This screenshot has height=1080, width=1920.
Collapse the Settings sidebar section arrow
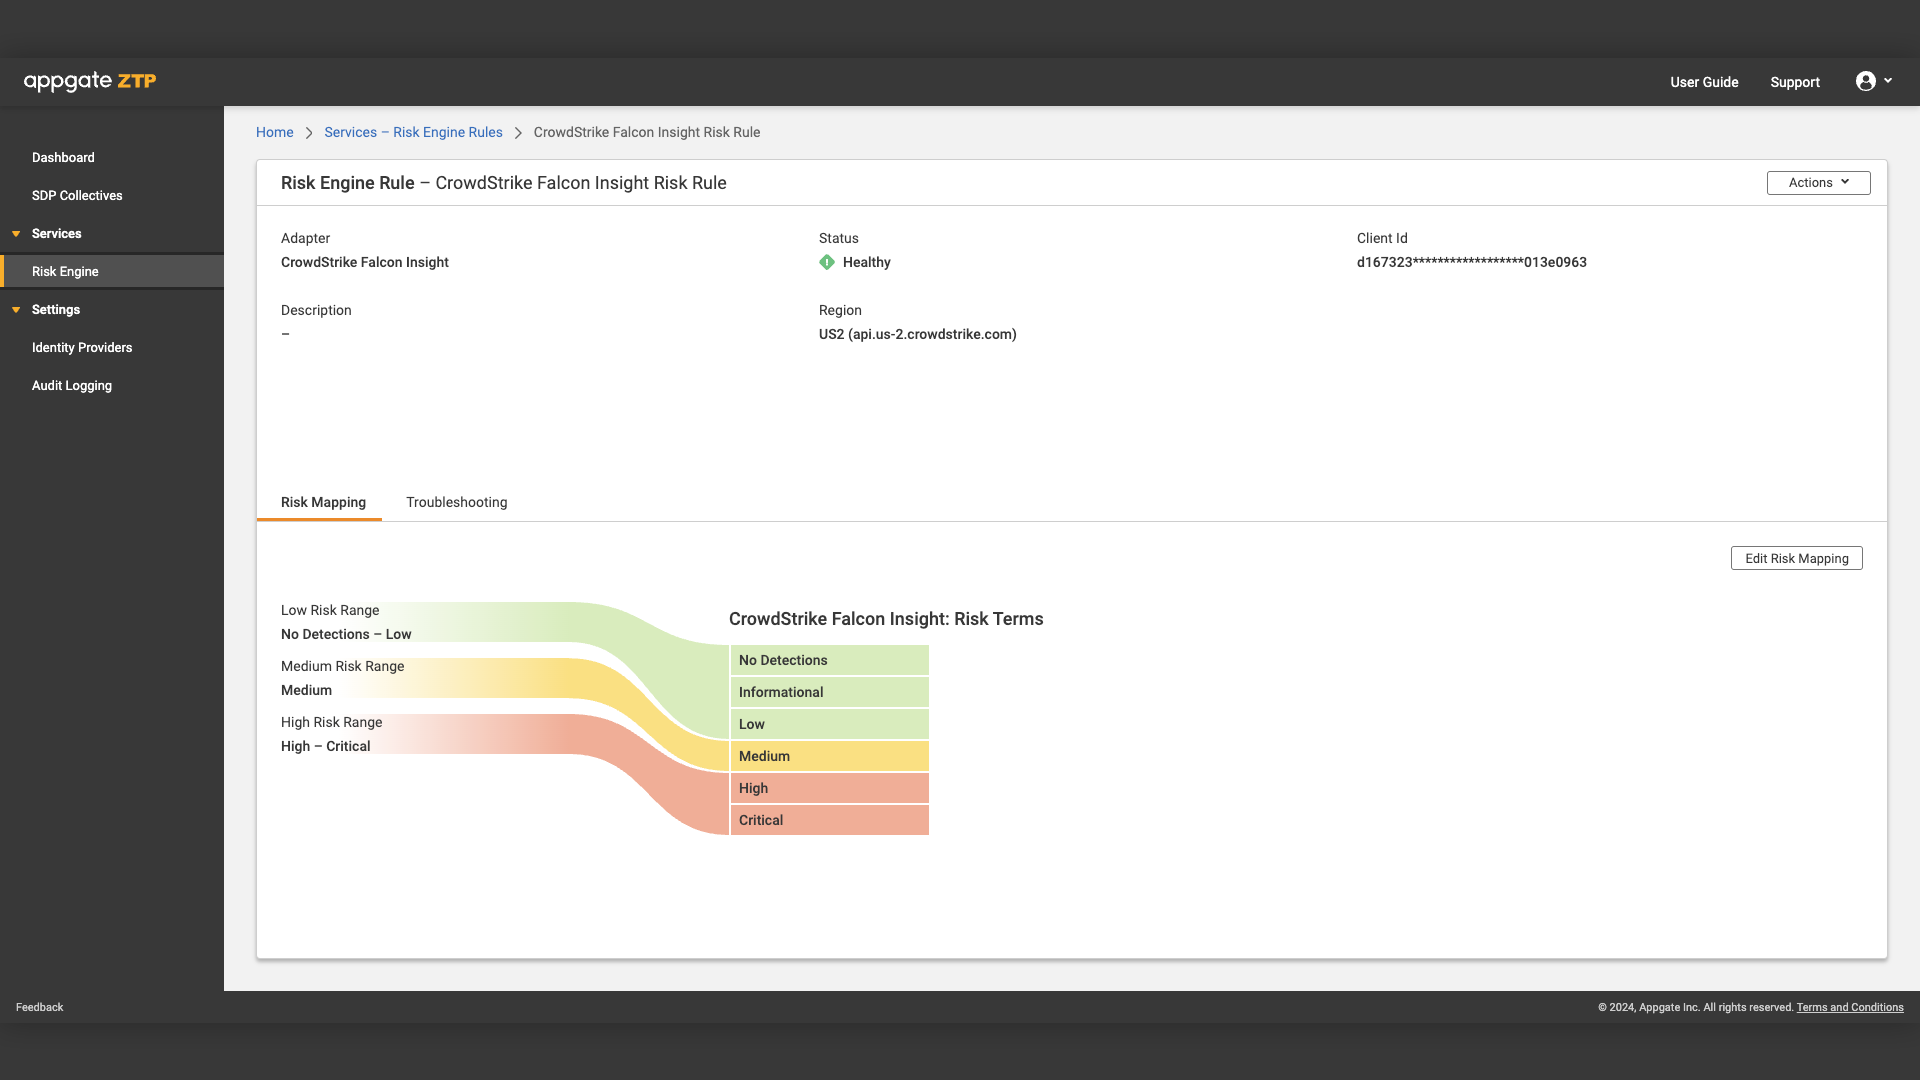coord(16,310)
